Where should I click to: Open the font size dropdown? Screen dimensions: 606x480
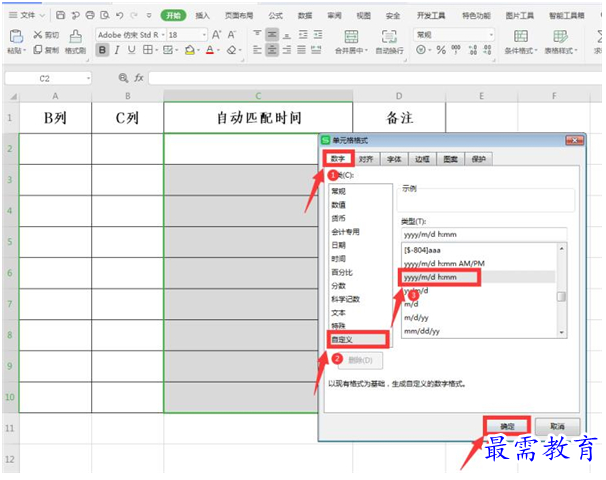204,35
